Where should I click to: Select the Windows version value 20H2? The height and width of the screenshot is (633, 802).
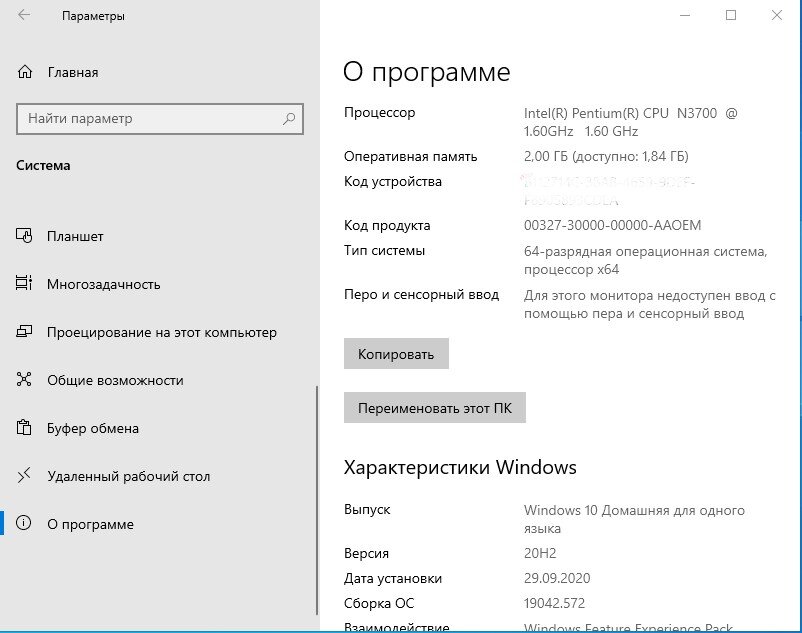(541, 553)
